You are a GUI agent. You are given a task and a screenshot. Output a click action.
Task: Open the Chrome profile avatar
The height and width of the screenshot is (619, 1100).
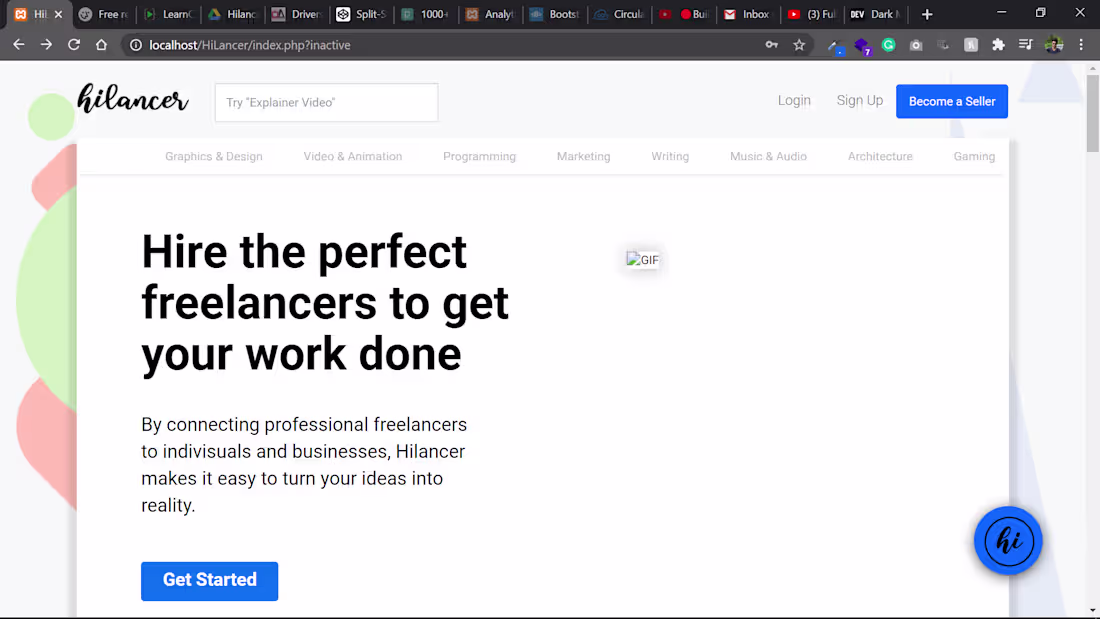(1054, 45)
